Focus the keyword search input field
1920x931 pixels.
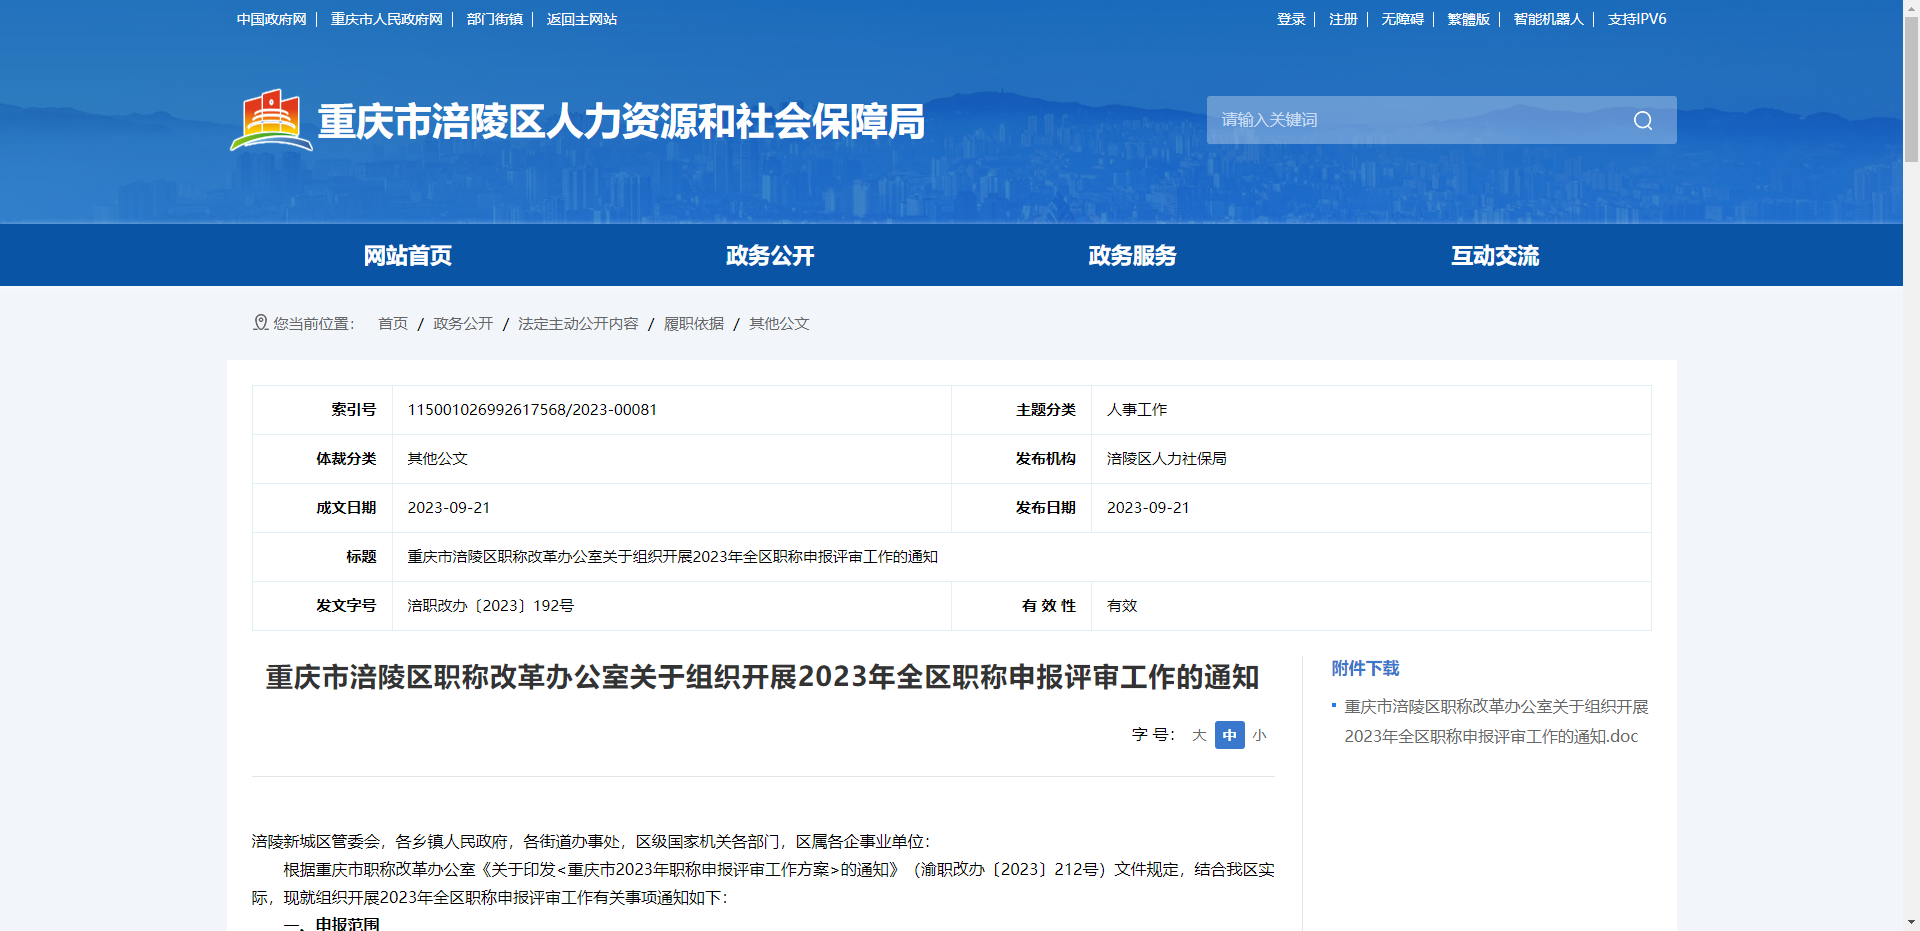click(1417, 120)
